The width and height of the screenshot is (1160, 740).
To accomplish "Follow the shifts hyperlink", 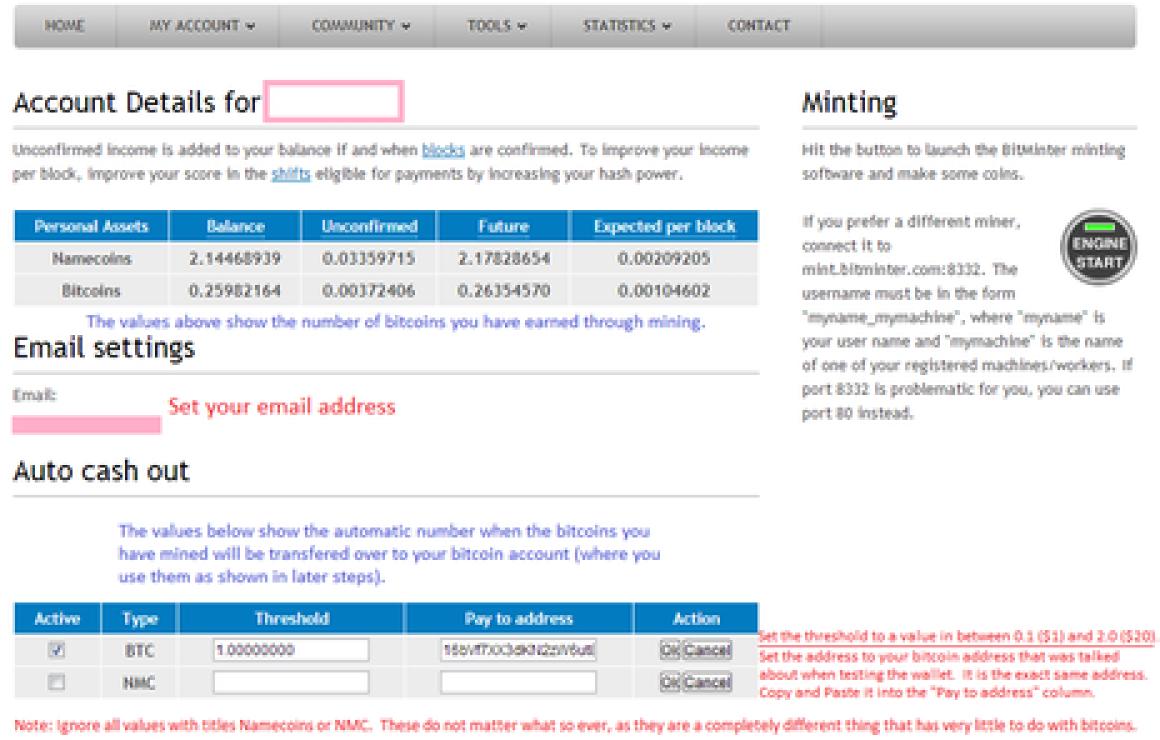I will point(291,175).
